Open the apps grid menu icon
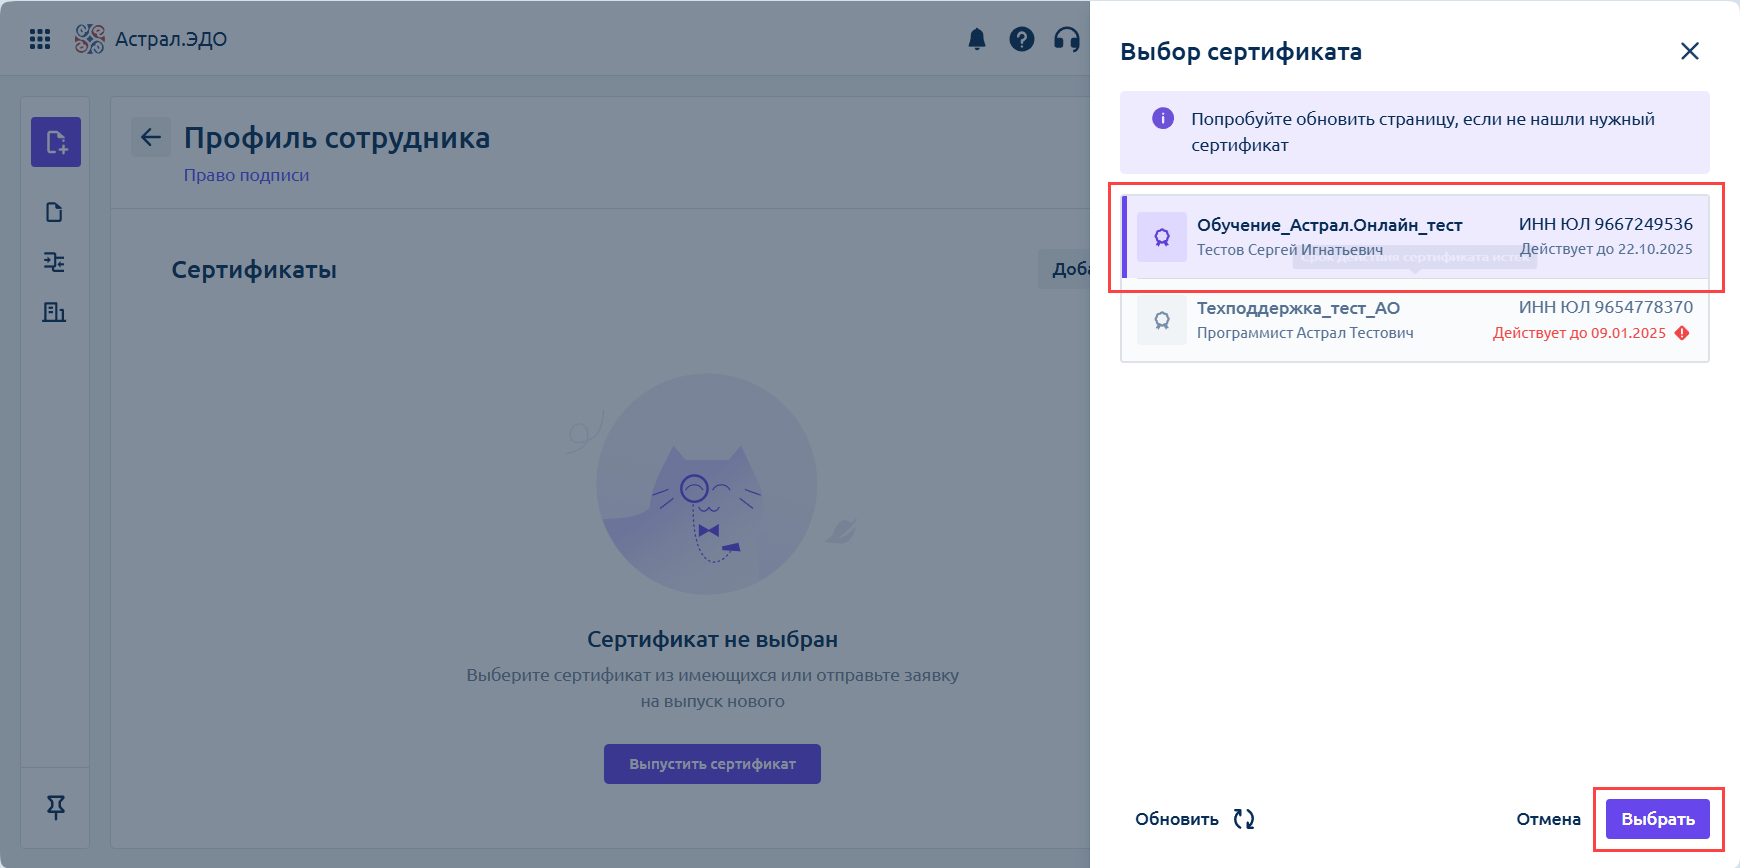This screenshot has height=868, width=1740. click(x=40, y=39)
